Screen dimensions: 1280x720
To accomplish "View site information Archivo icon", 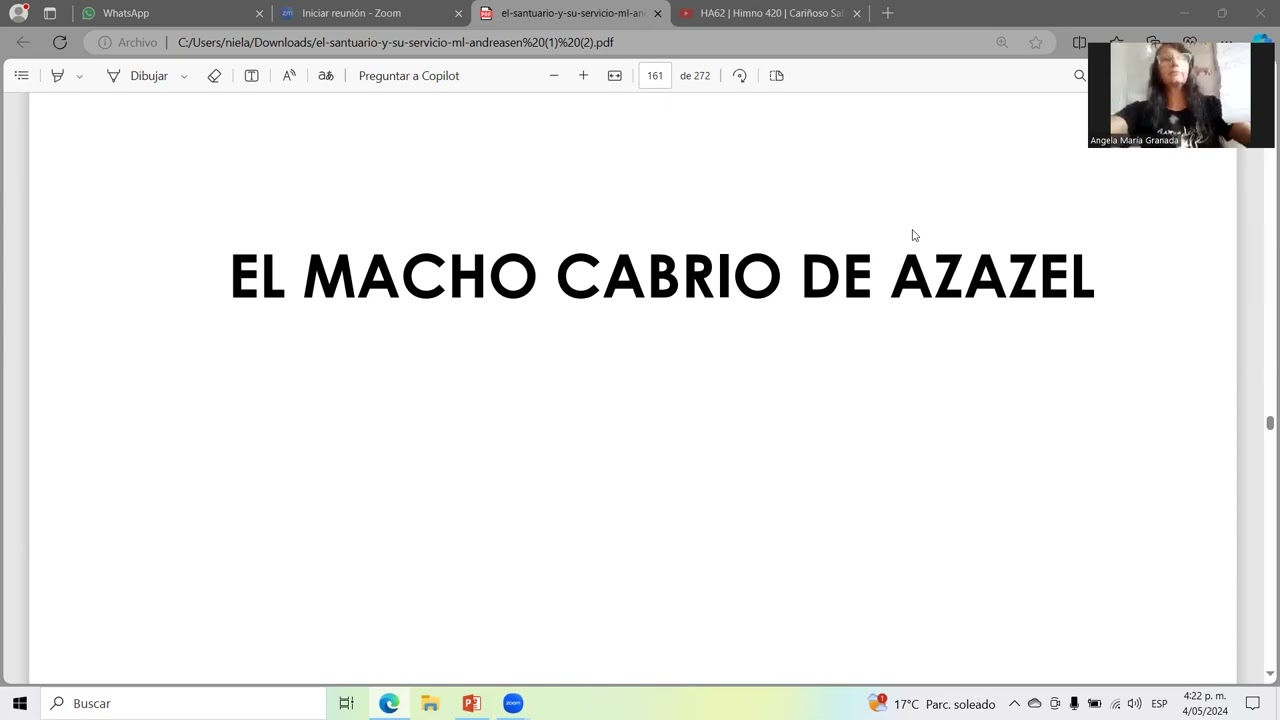I will [x=127, y=43].
